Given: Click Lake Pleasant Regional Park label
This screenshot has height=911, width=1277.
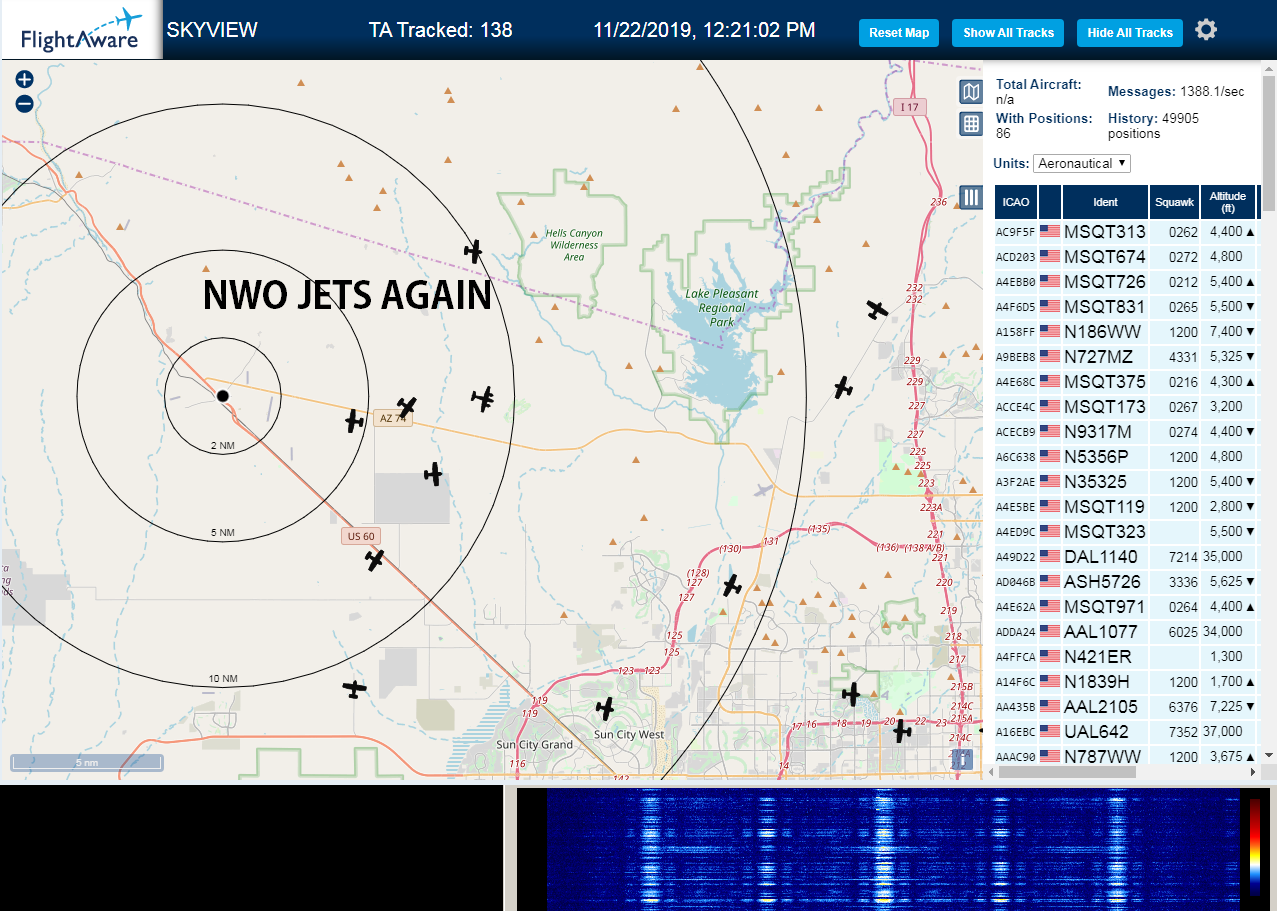Looking at the screenshot, I should point(721,307).
